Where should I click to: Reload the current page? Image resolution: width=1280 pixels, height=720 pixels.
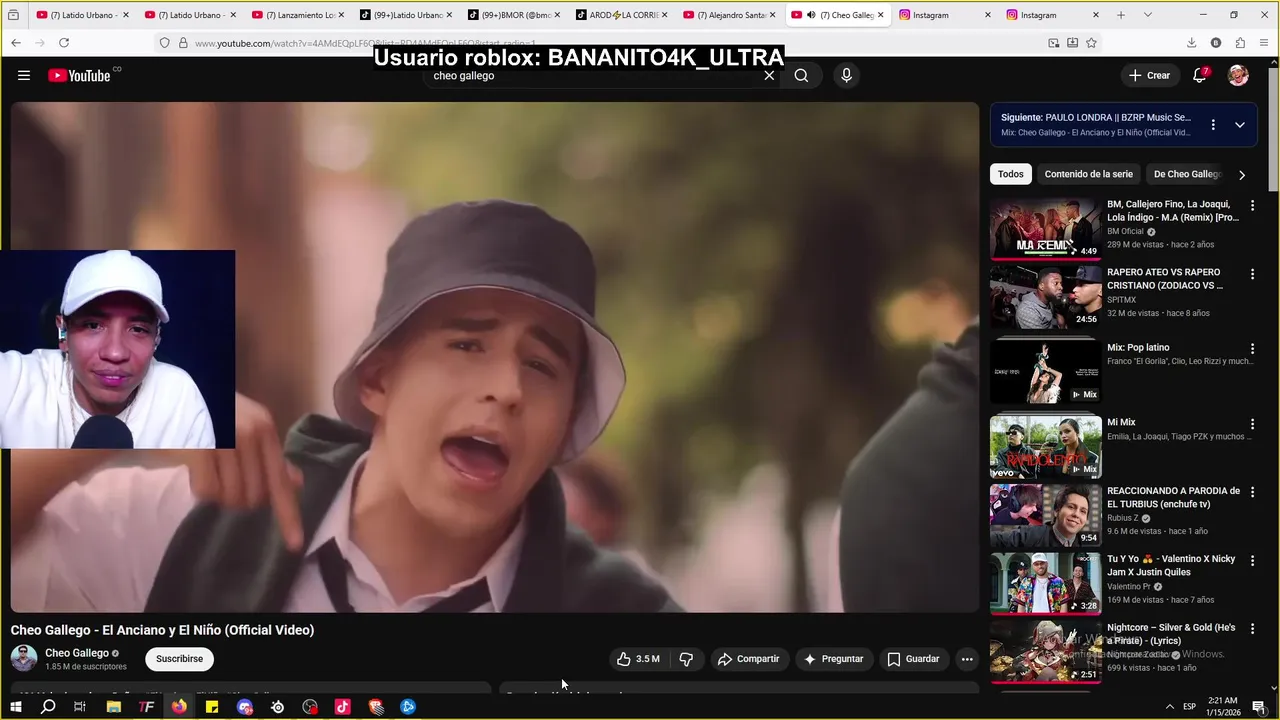tap(64, 43)
